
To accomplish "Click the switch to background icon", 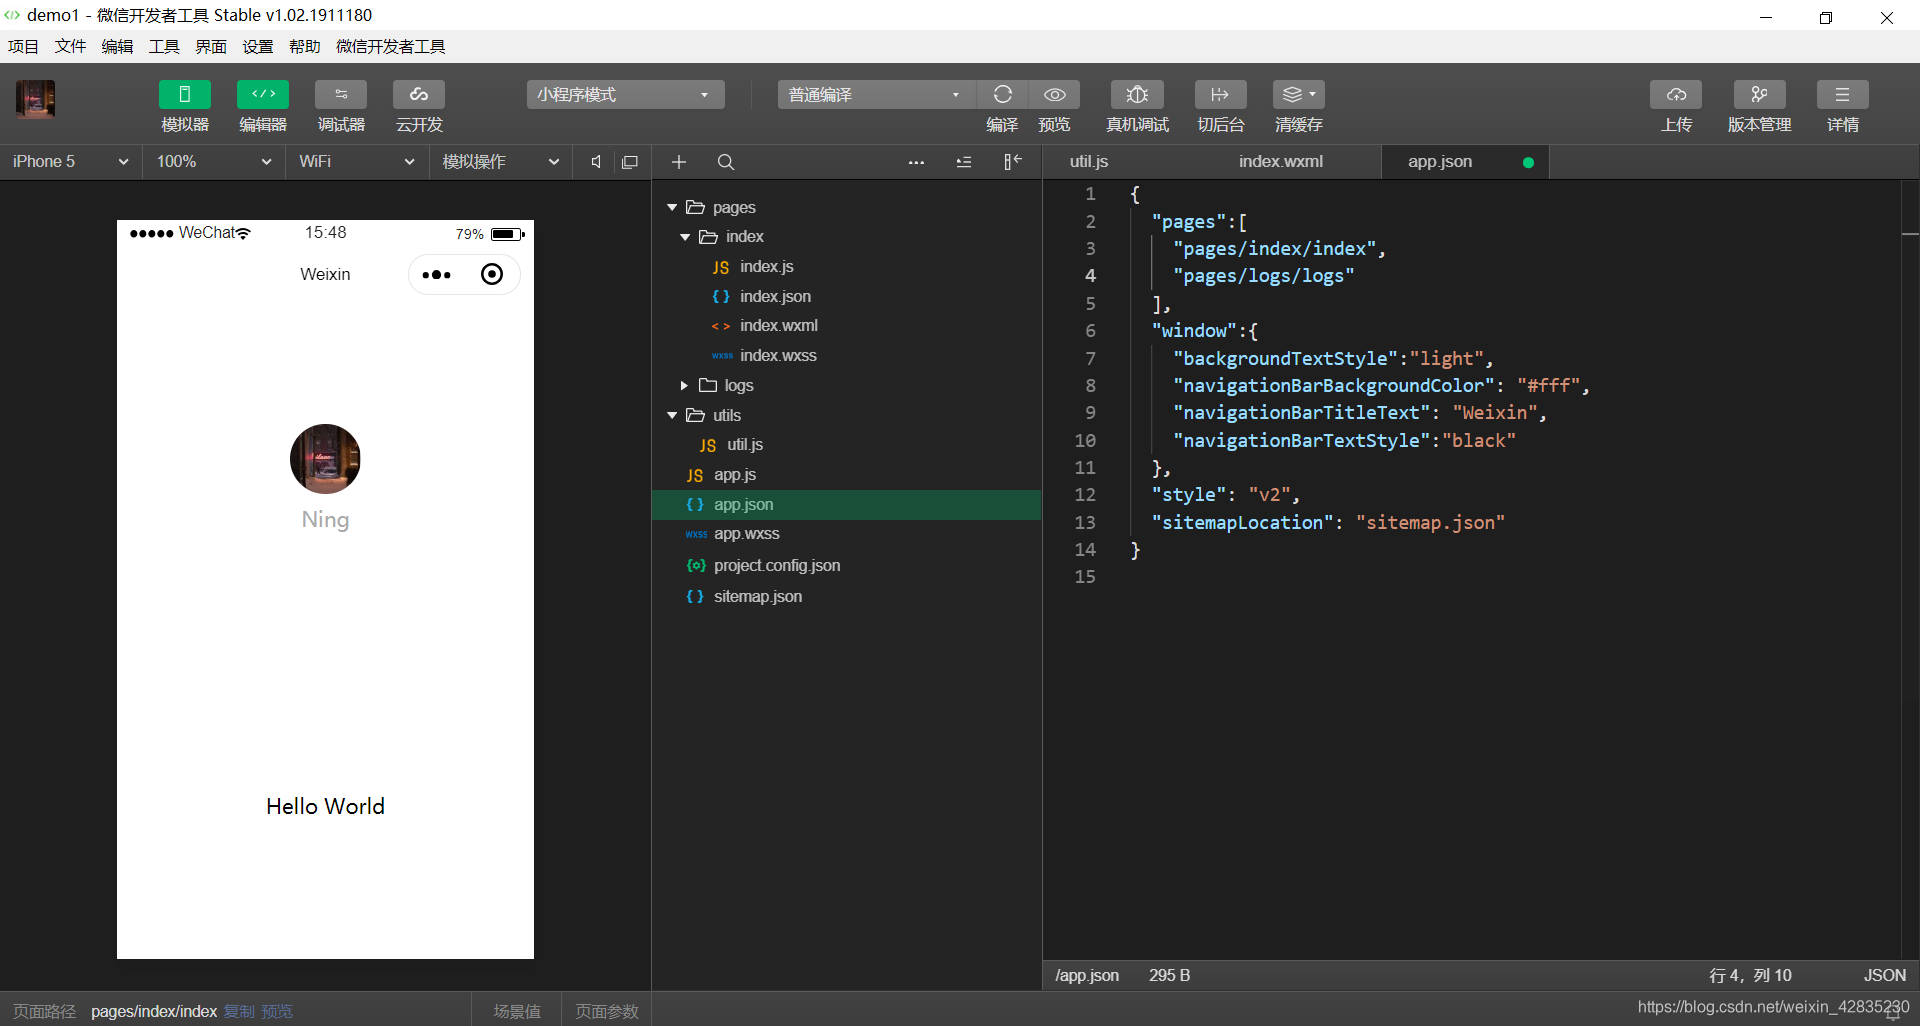I will point(1221,95).
